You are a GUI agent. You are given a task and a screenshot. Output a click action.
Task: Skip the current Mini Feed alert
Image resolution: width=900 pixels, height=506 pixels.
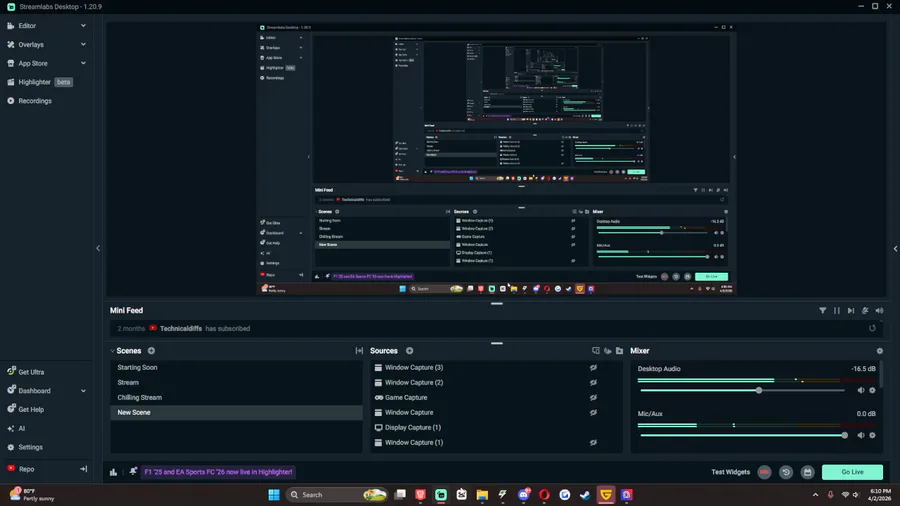click(851, 310)
